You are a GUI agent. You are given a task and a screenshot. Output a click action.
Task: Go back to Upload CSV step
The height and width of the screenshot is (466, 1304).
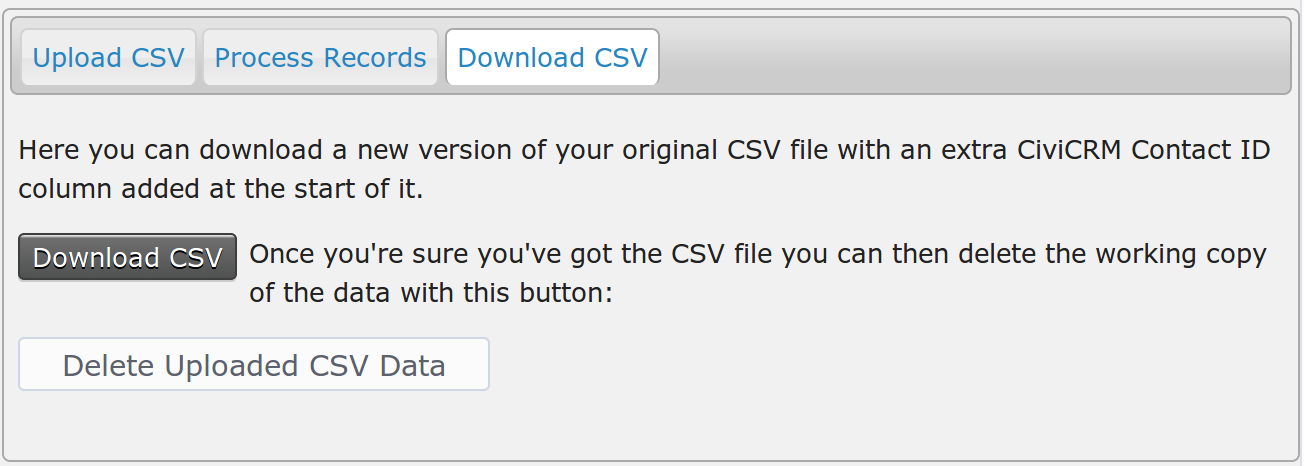[x=108, y=58]
